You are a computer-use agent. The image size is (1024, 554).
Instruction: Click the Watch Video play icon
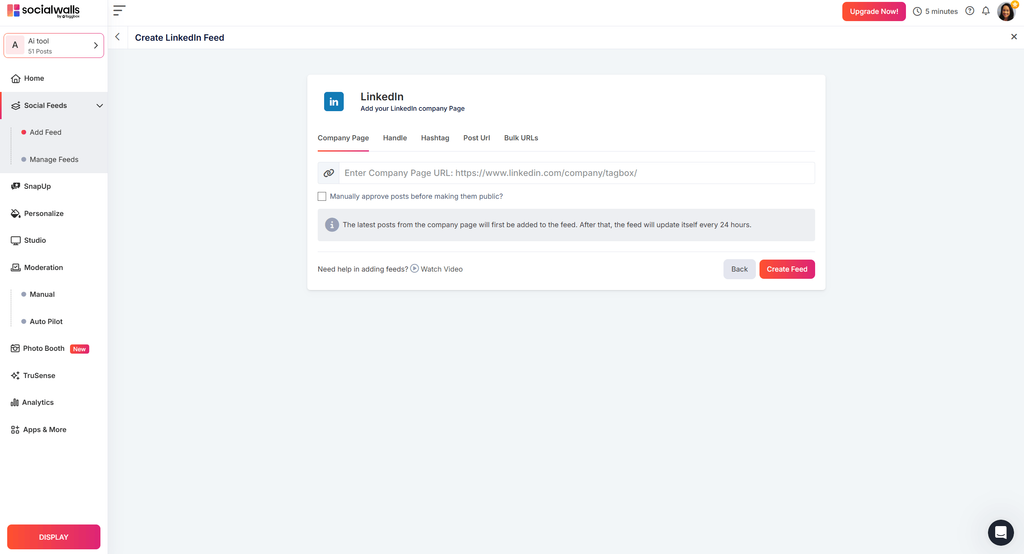point(414,269)
